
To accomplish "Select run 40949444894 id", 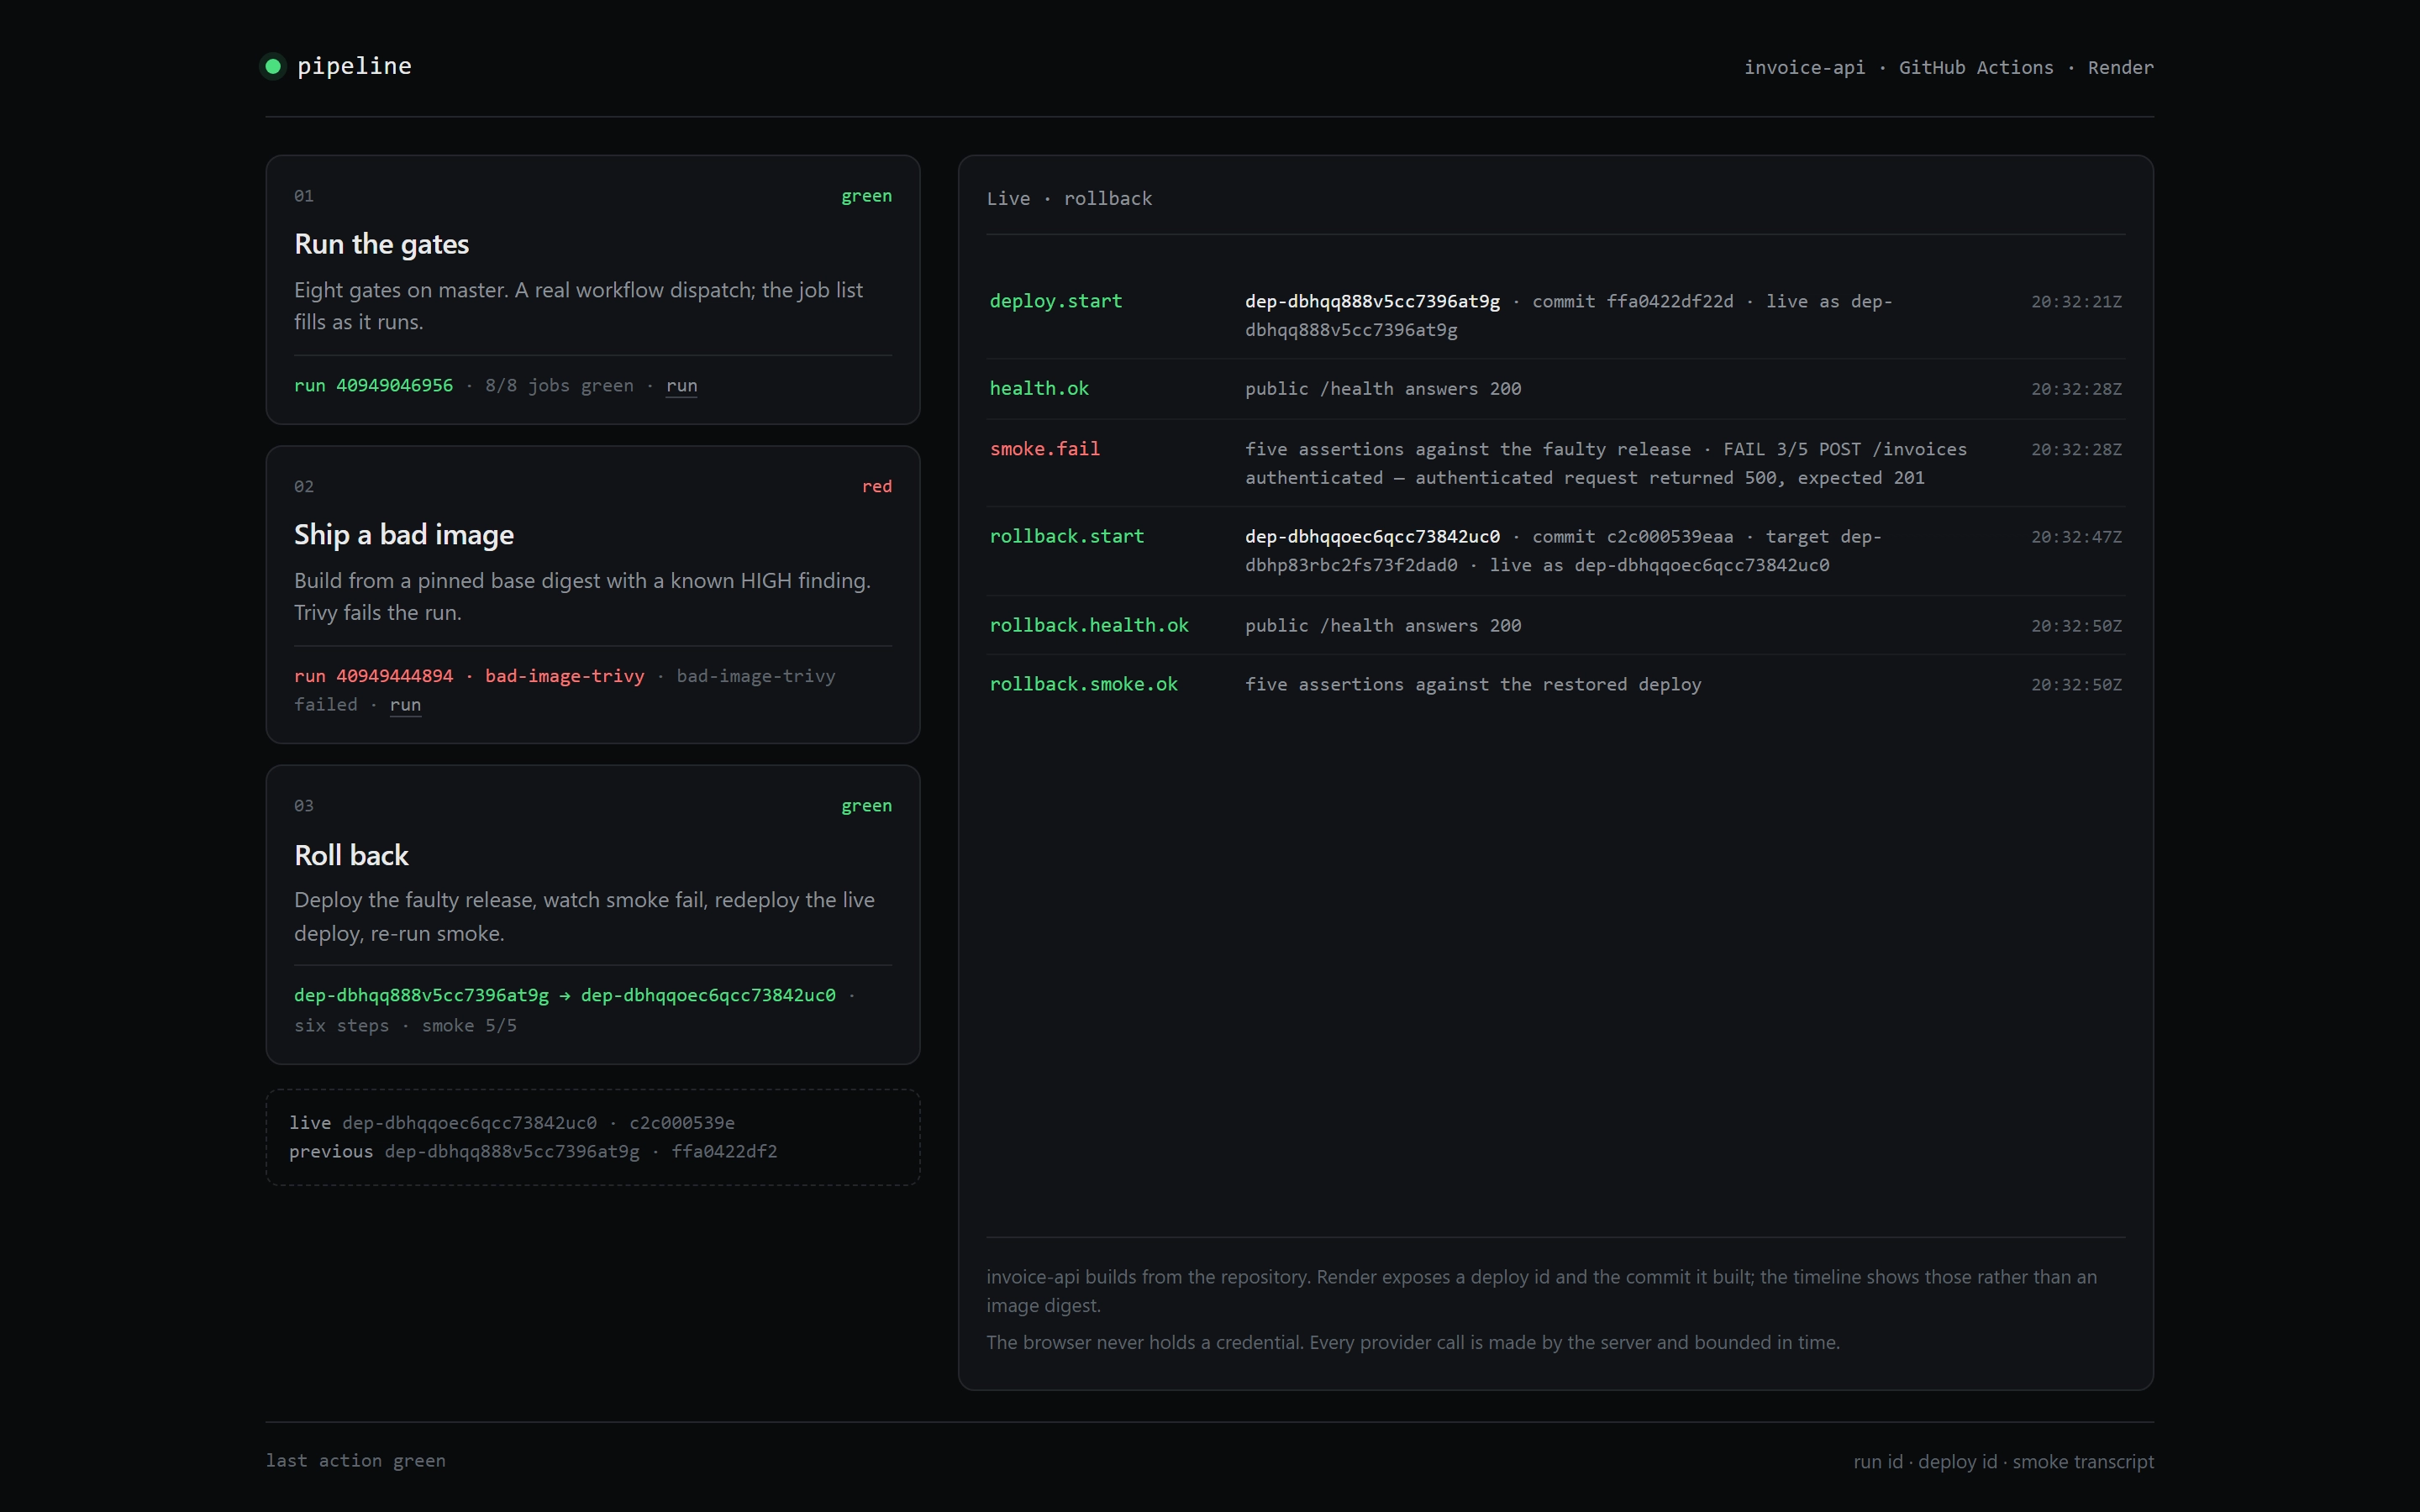I will [373, 676].
